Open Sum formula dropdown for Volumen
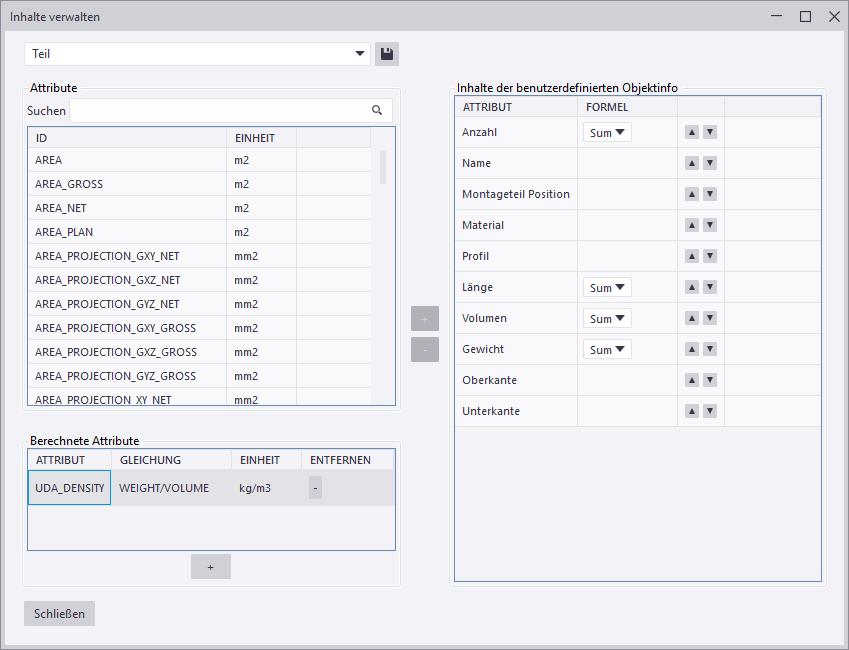The height and width of the screenshot is (650, 849). [x=607, y=319]
